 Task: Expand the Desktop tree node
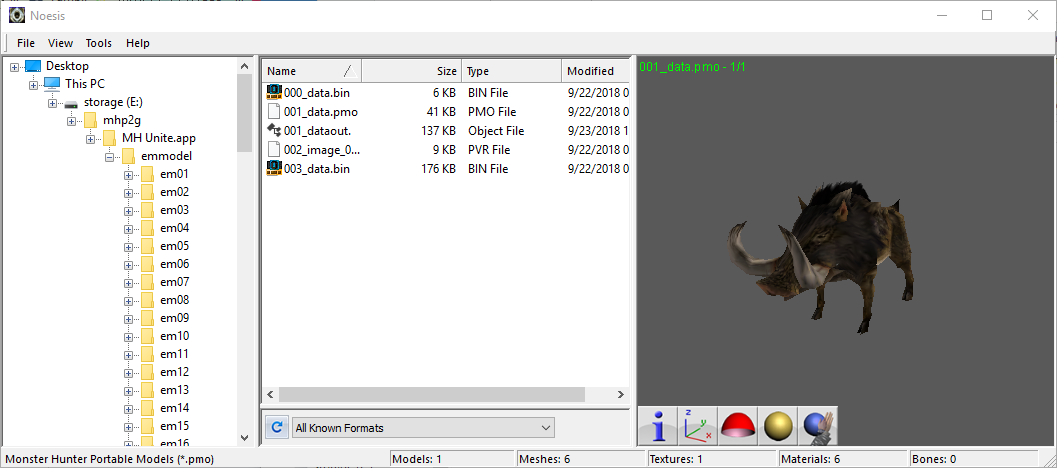click(x=14, y=67)
